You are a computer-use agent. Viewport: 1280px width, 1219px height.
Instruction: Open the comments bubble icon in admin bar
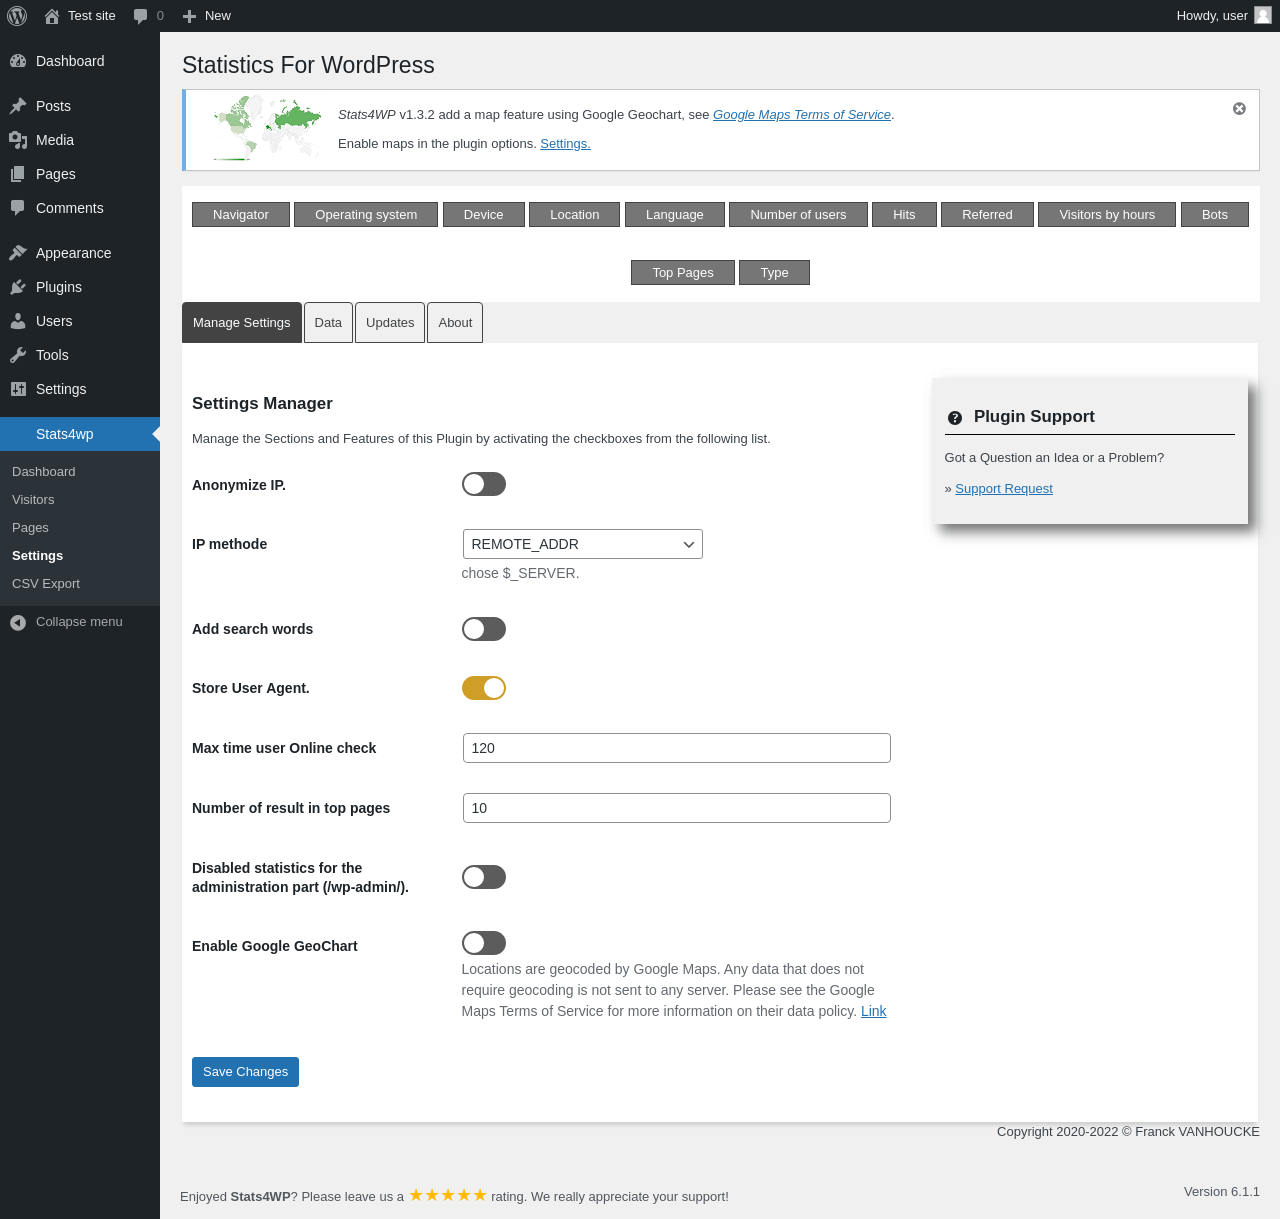tap(140, 16)
